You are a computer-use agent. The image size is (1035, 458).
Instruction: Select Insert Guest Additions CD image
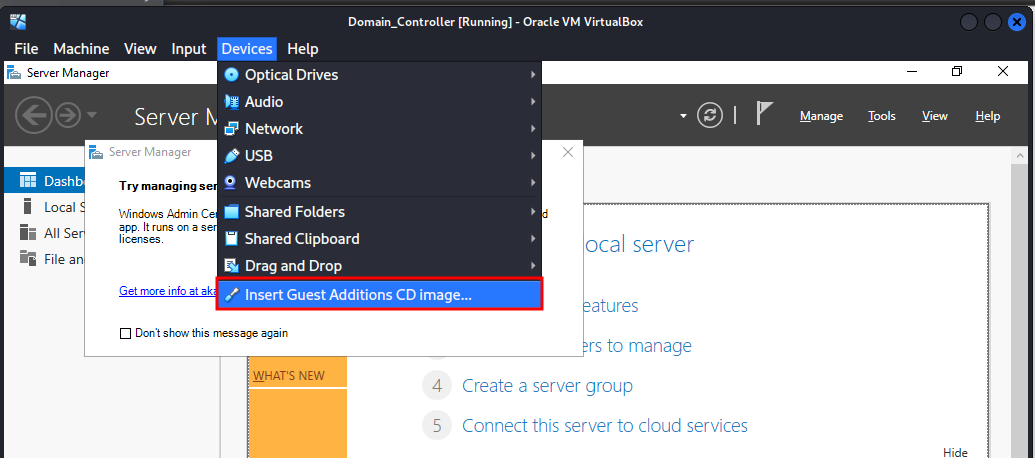(x=380, y=295)
